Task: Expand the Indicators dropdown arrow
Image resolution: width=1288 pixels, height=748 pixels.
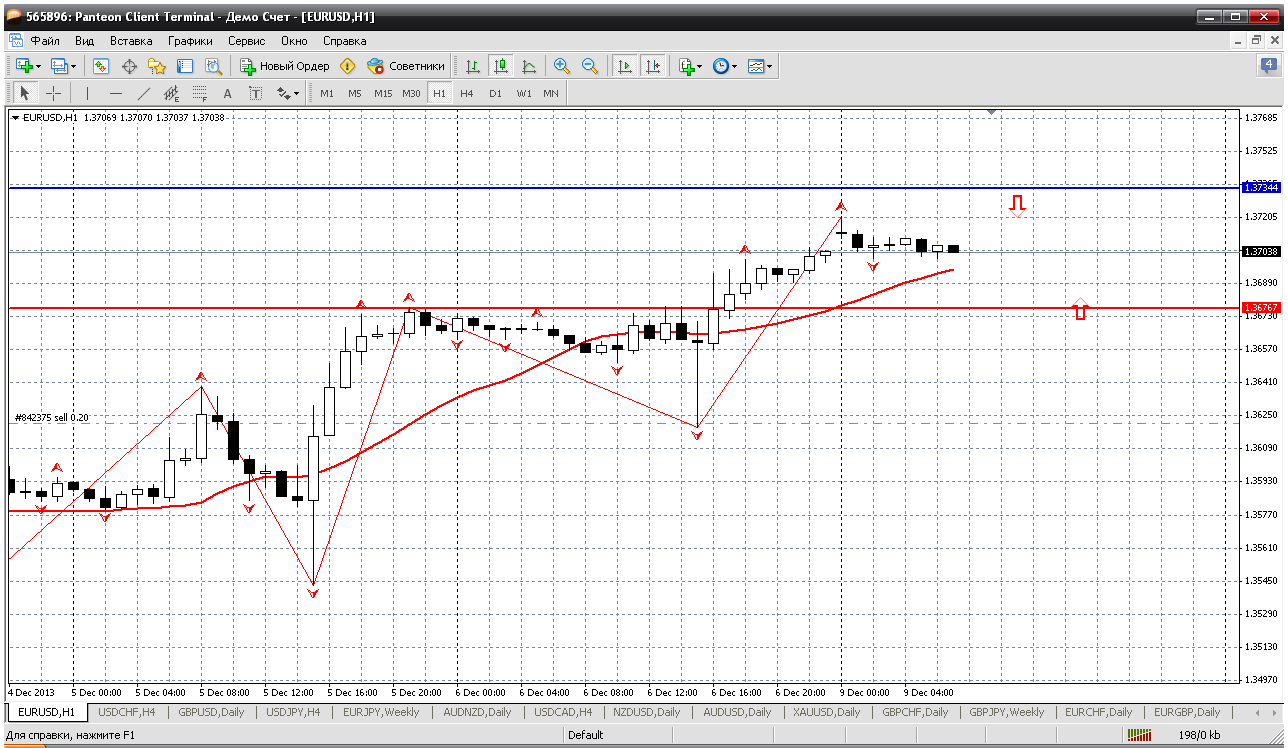Action: [x=699, y=67]
